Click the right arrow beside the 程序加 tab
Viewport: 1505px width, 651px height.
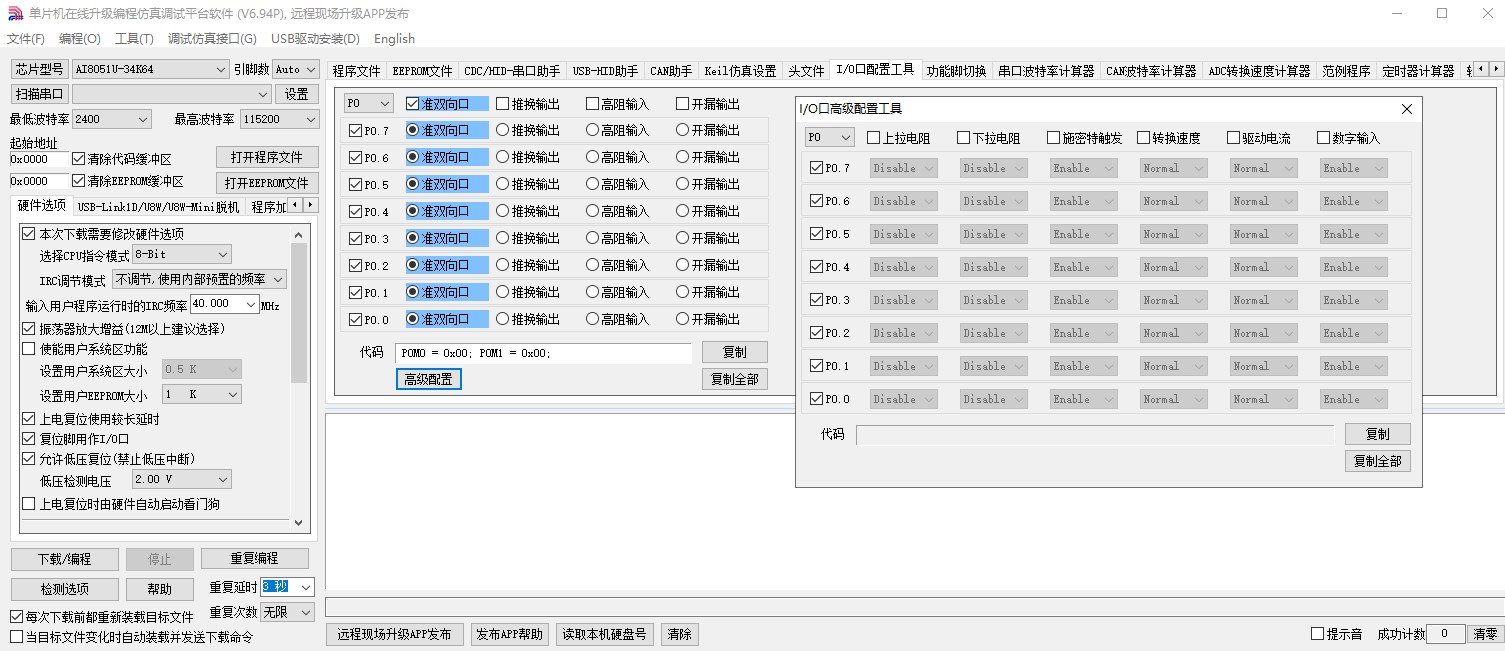(310, 205)
